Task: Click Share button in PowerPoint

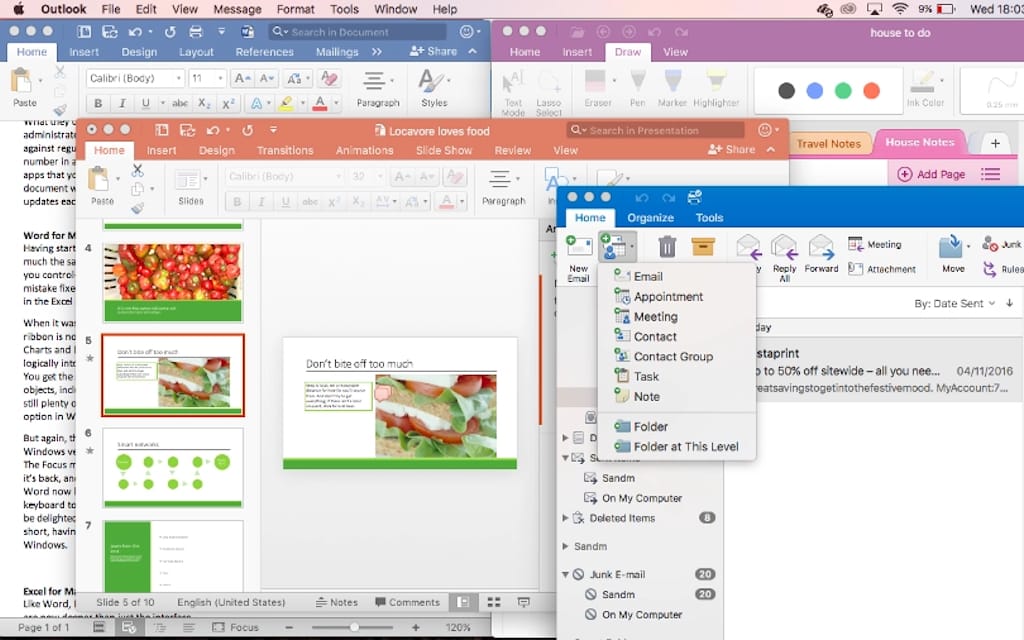Action: 731,150
